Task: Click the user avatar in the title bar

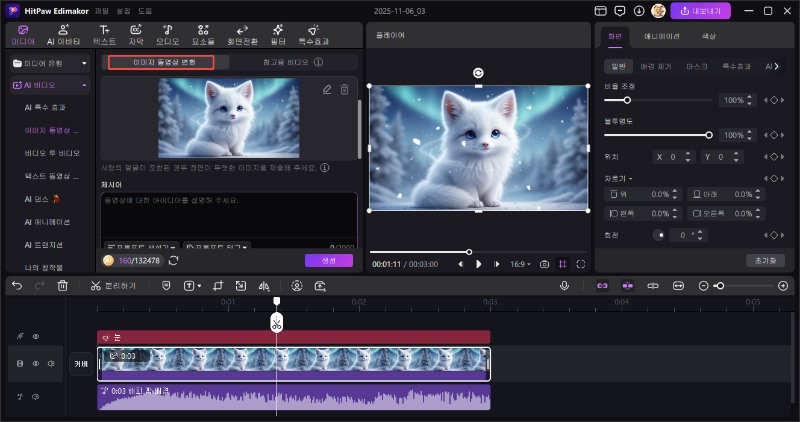Action: point(658,11)
